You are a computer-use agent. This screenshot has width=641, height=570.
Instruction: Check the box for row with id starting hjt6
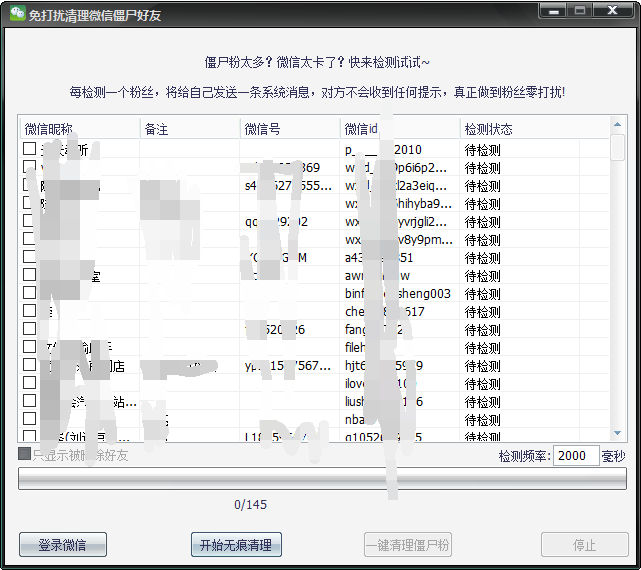(29, 364)
